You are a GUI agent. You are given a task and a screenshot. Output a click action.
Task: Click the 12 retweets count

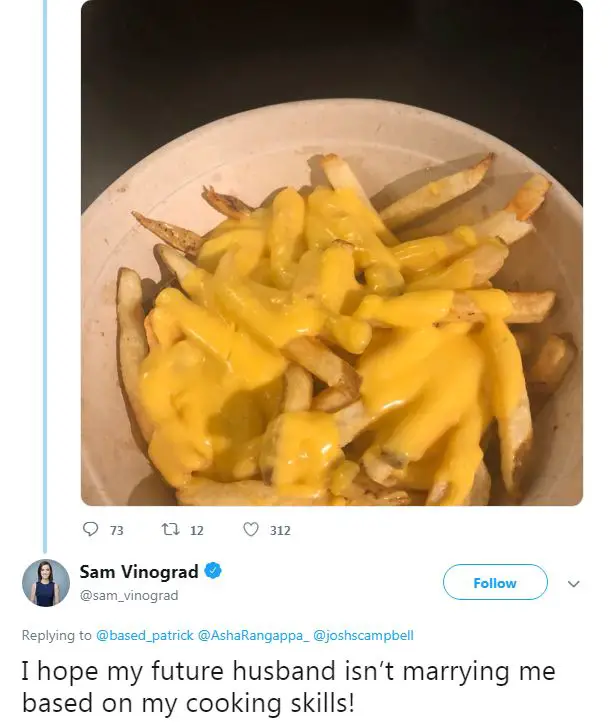pyautogui.click(x=197, y=530)
